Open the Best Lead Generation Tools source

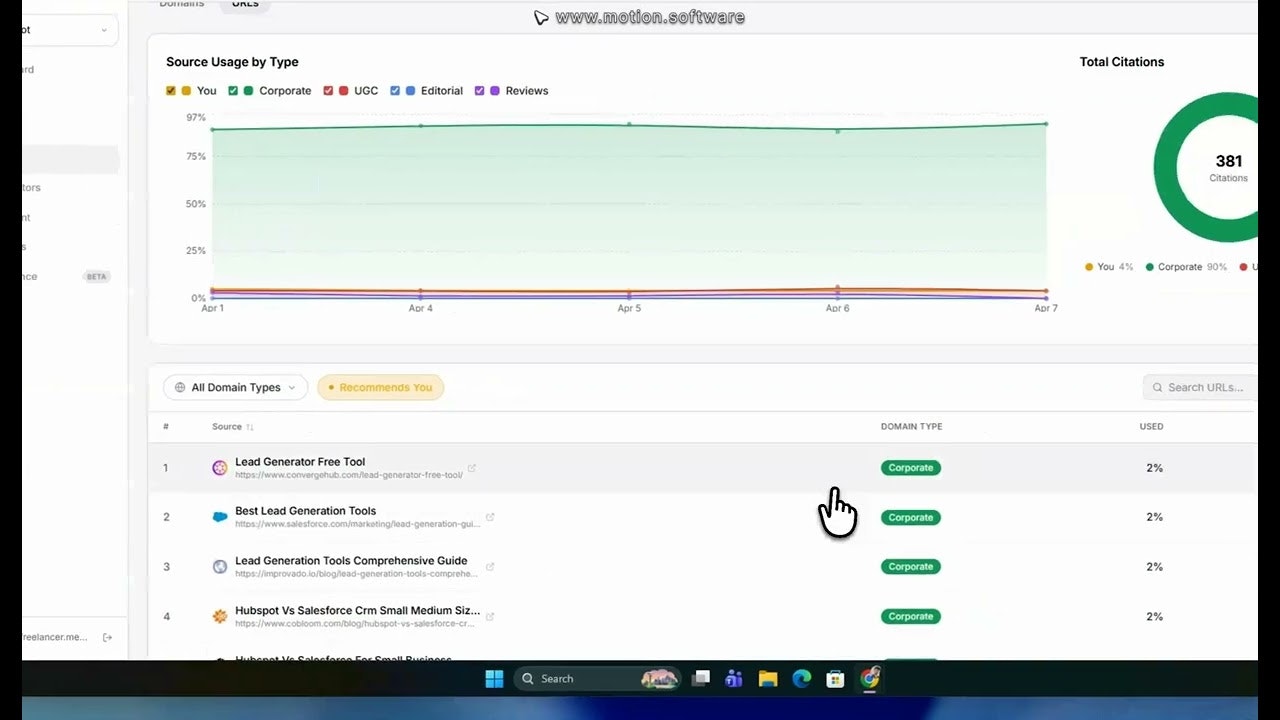tap(306, 511)
